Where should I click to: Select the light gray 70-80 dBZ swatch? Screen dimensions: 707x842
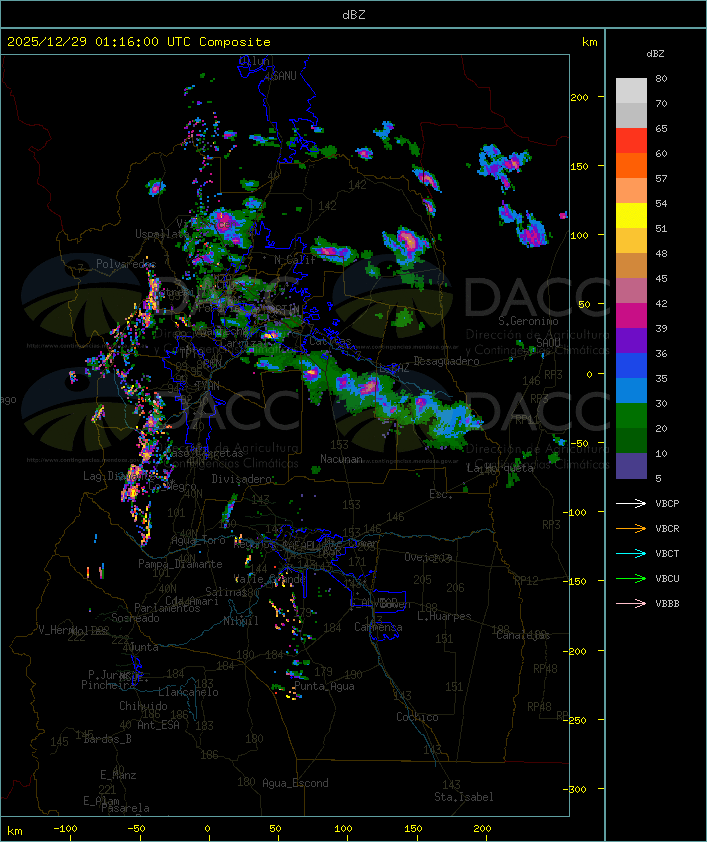(x=631, y=91)
